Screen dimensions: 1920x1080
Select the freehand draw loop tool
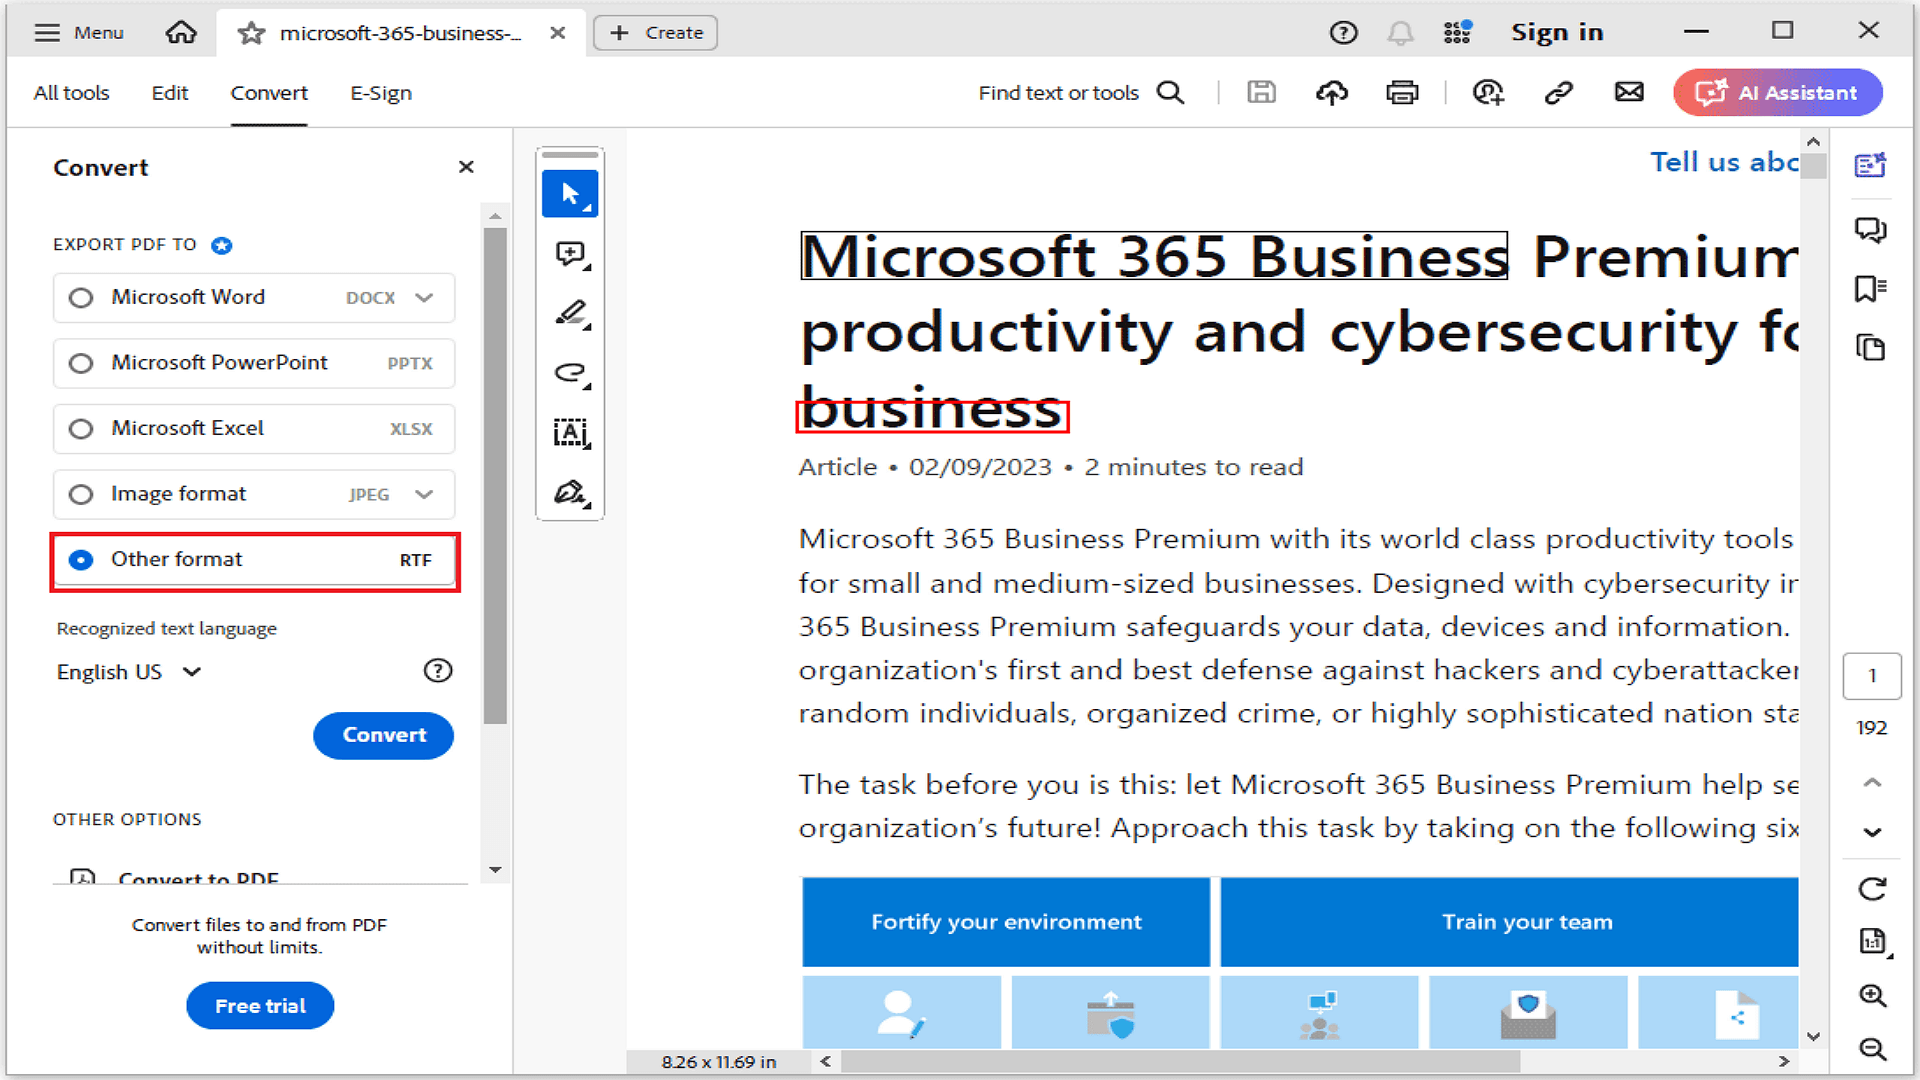click(570, 373)
